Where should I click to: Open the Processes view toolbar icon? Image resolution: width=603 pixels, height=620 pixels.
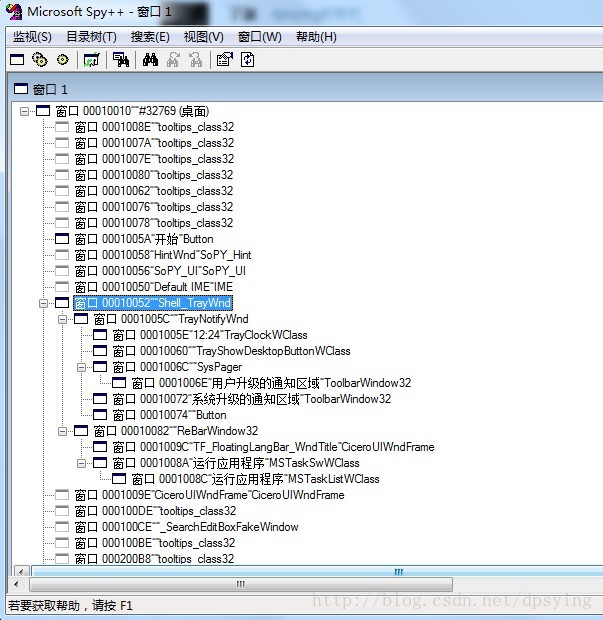click(40, 60)
